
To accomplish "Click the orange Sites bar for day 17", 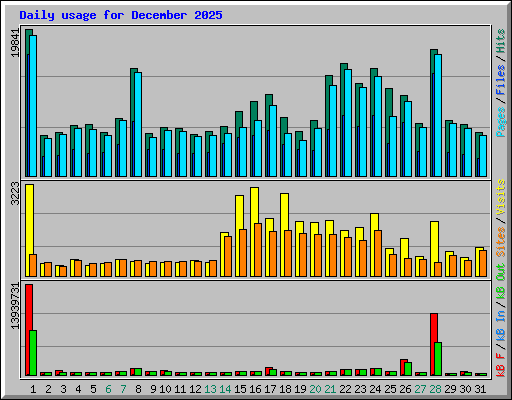I will tap(273, 254).
